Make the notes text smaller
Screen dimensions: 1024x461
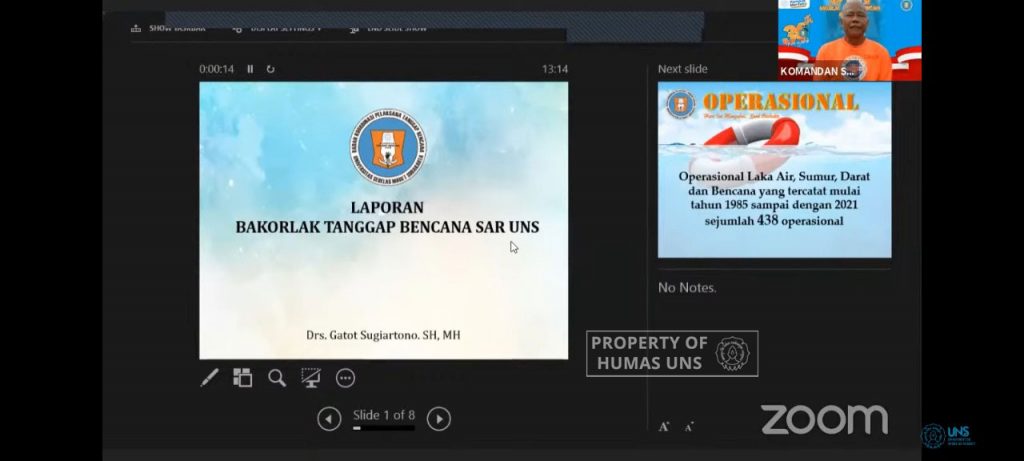(x=688, y=427)
